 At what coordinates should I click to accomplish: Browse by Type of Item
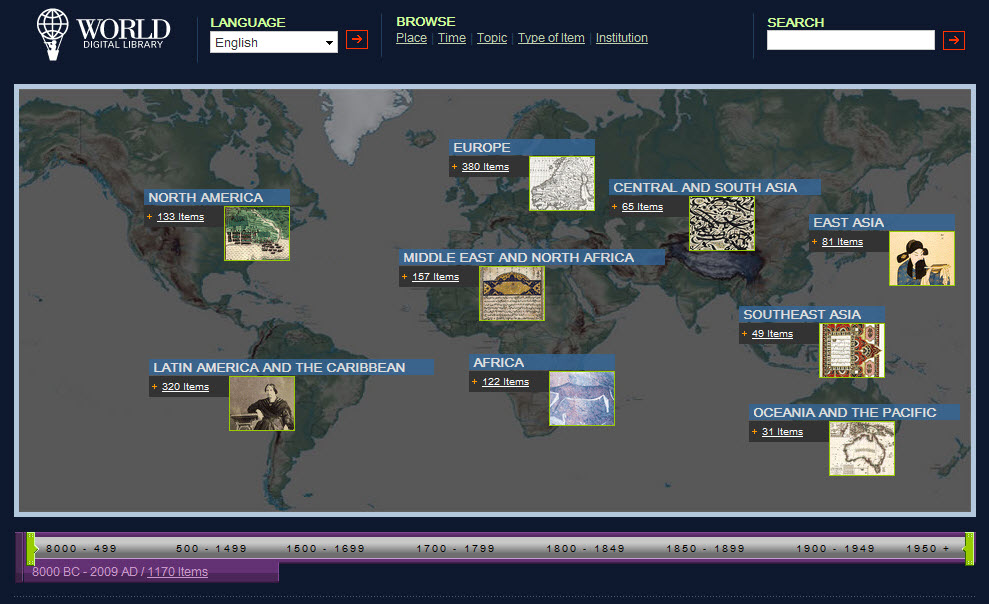551,38
